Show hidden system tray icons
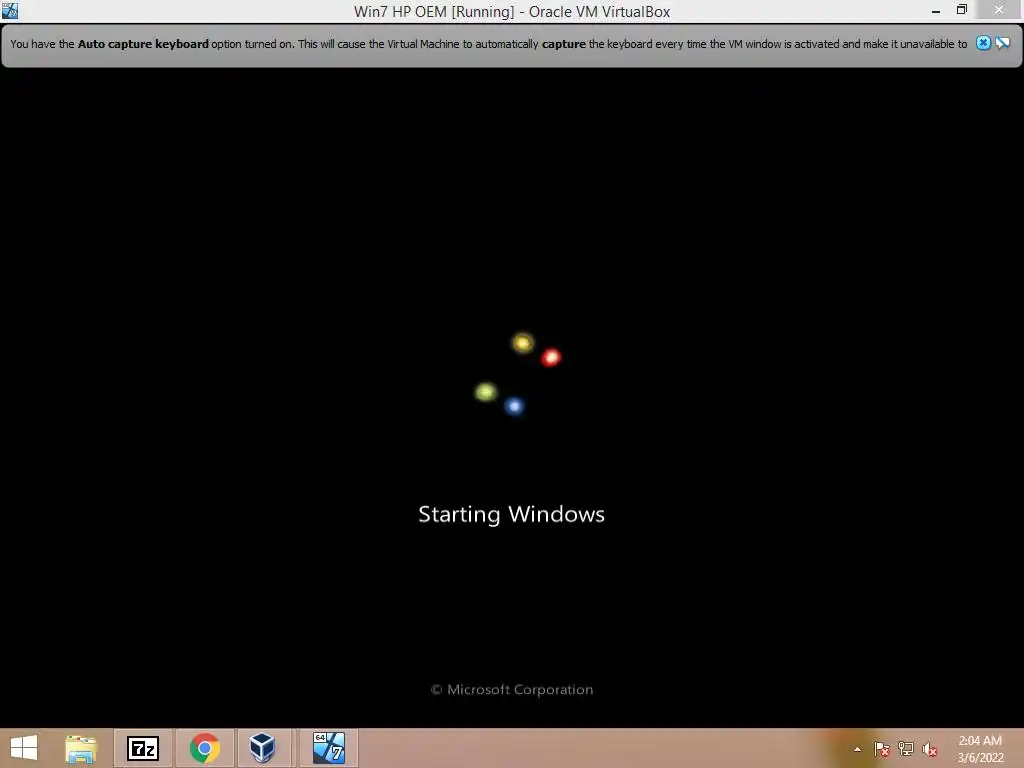The width and height of the screenshot is (1024, 768). (x=857, y=749)
